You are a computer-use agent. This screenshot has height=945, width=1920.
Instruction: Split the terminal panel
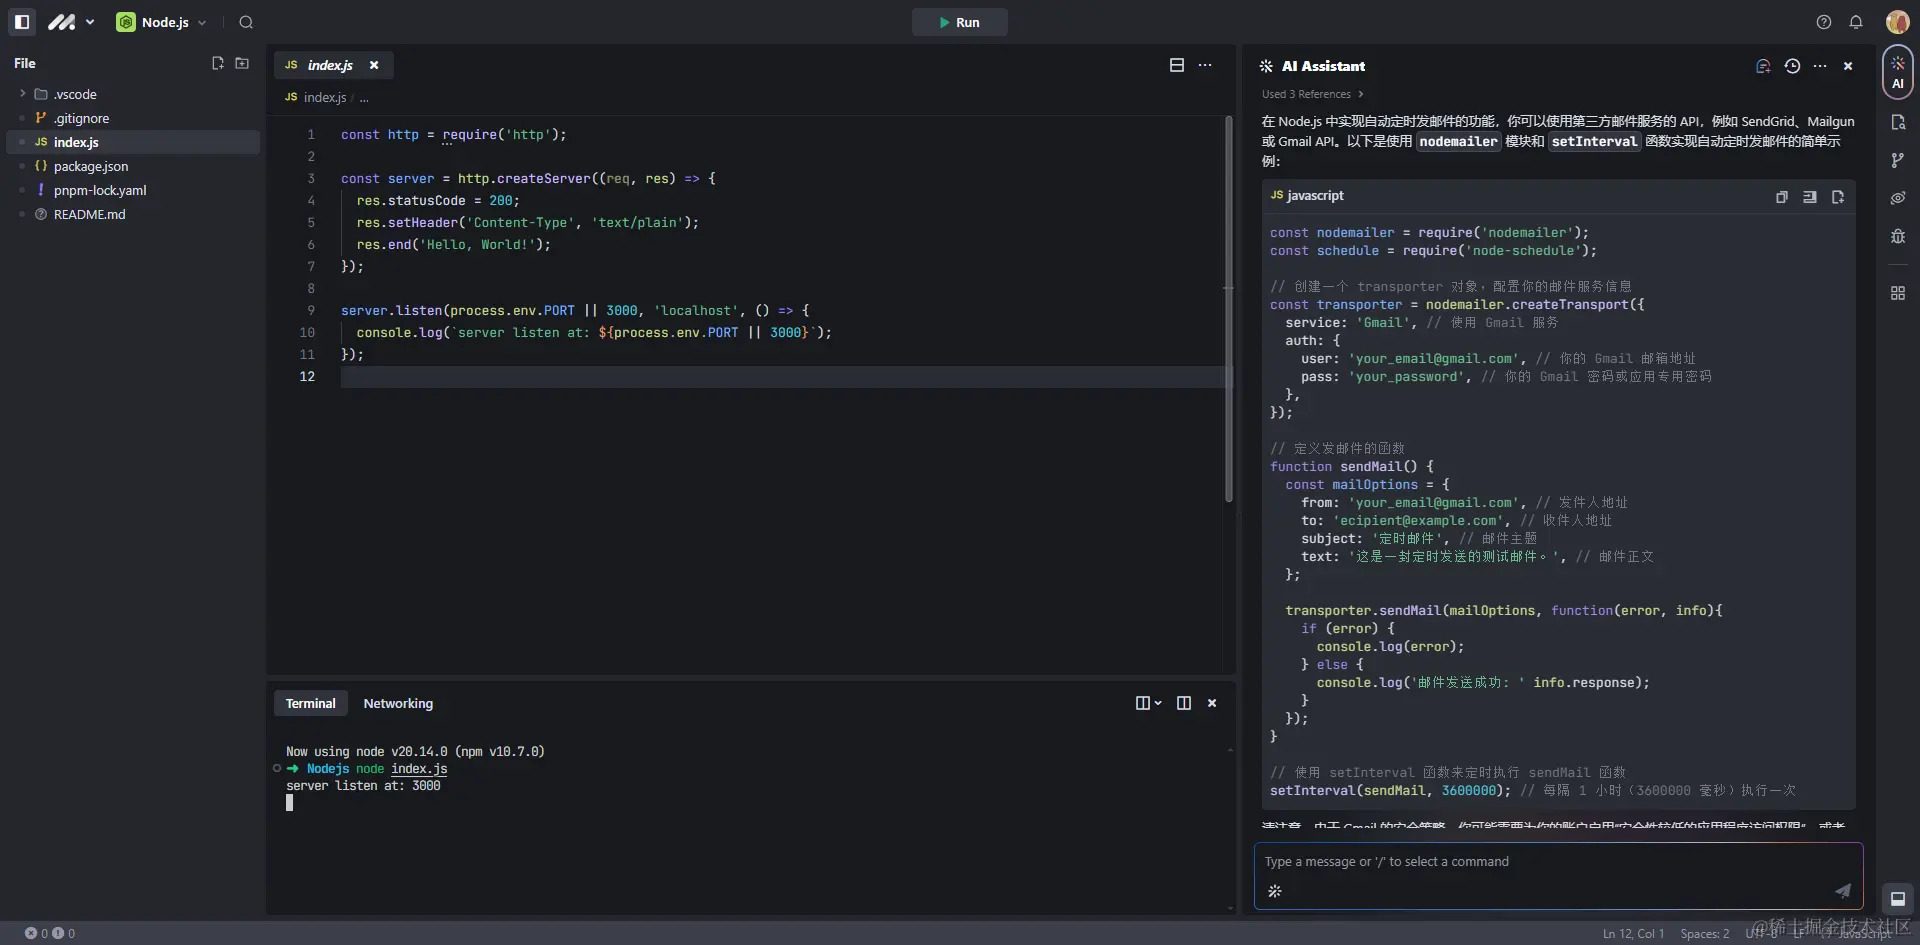1184,703
